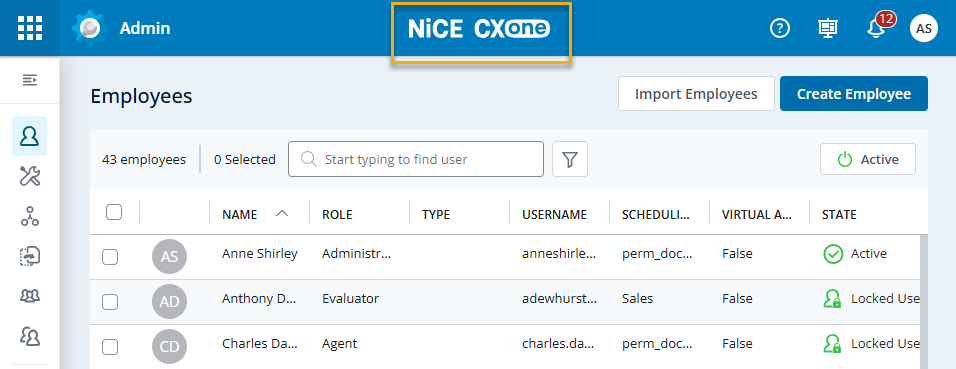
Task: Click the table vertical scrollbar
Action: [x=924, y=302]
